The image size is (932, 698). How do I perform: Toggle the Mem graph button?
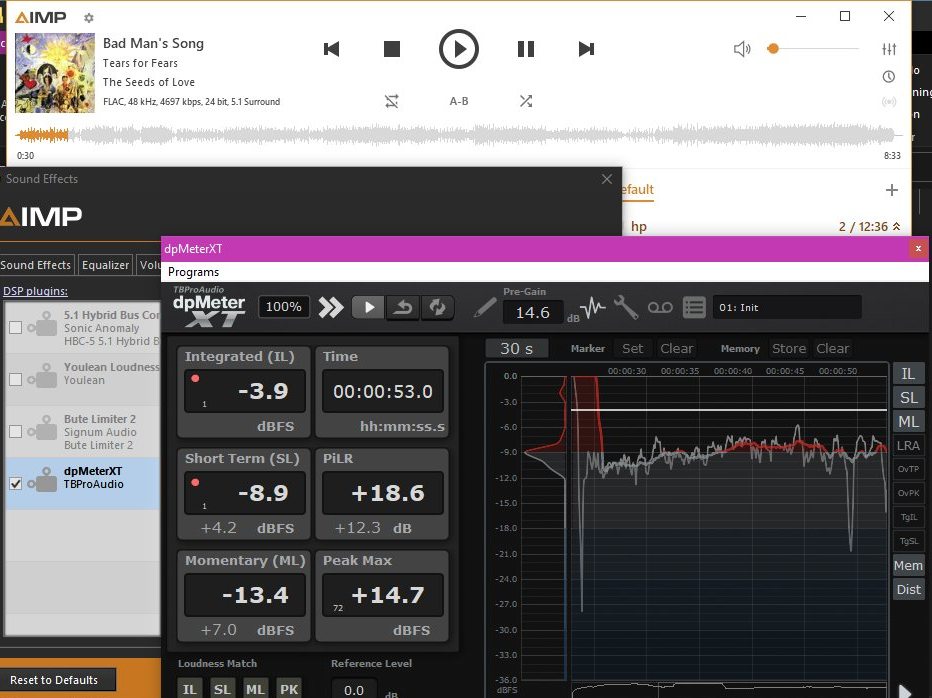[x=908, y=565]
